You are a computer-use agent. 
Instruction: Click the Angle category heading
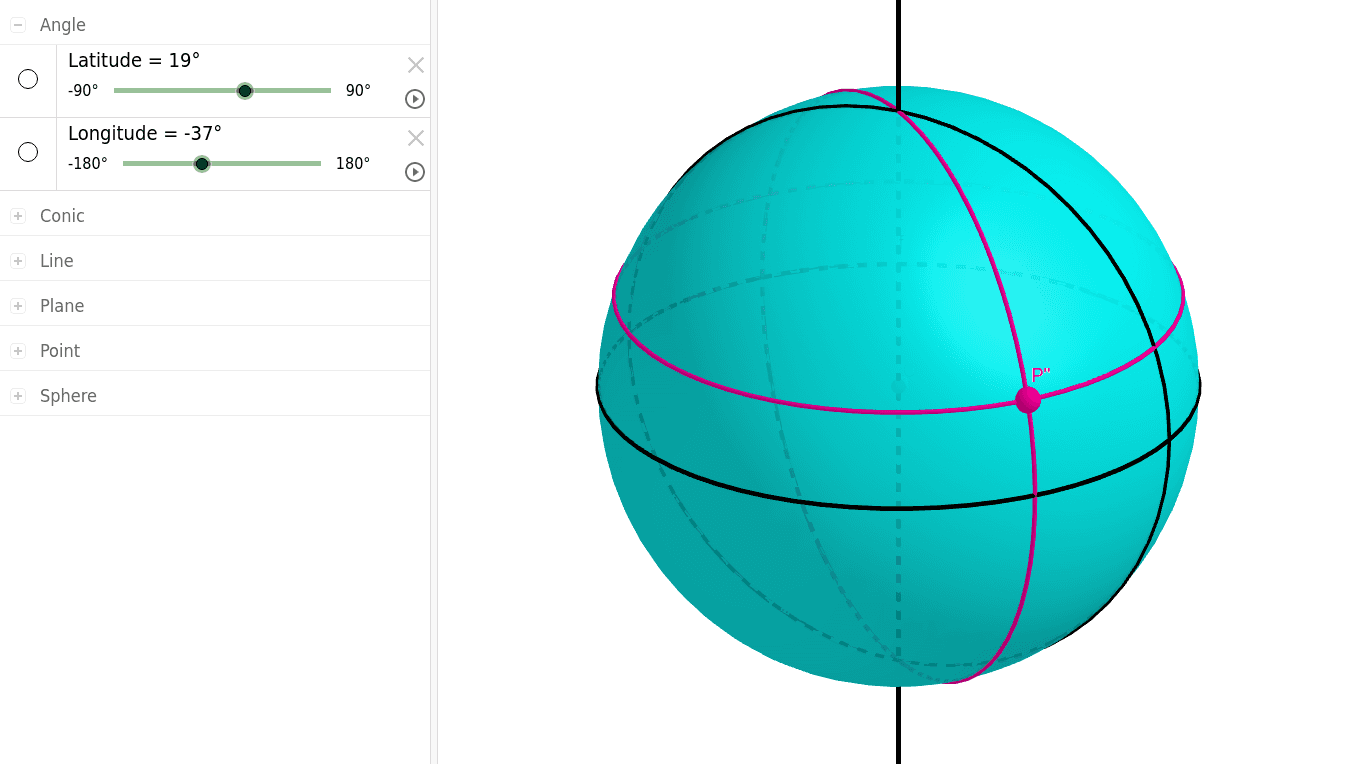(63, 25)
